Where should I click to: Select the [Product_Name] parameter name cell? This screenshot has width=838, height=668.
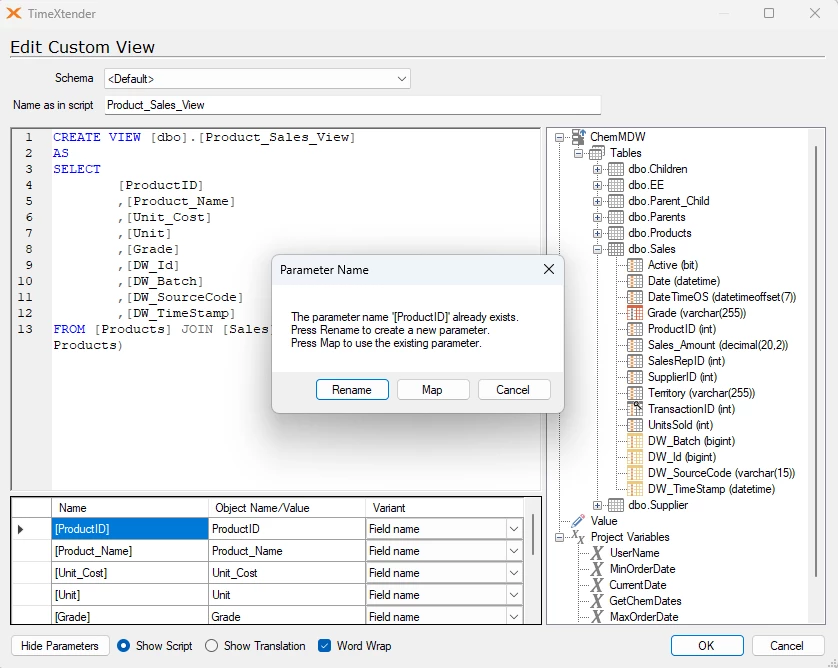[x=130, y=551]
